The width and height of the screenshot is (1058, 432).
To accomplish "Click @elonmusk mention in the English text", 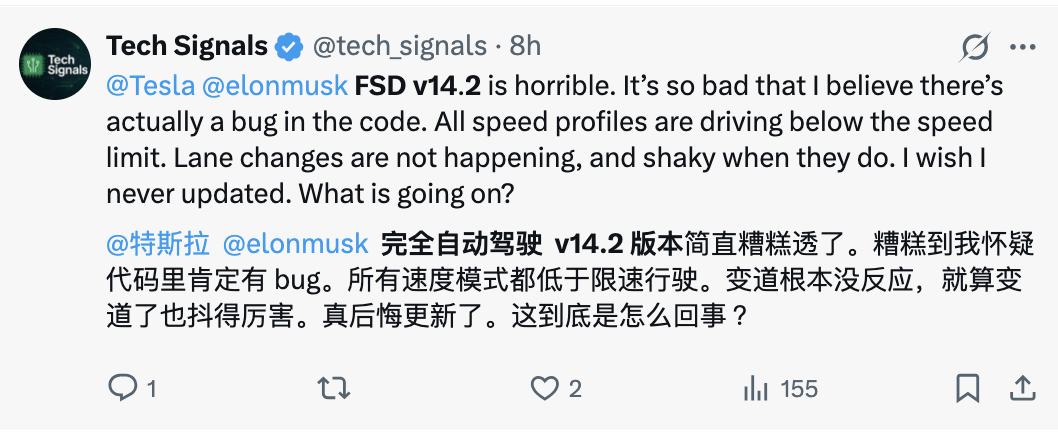I will pos(276,85).
